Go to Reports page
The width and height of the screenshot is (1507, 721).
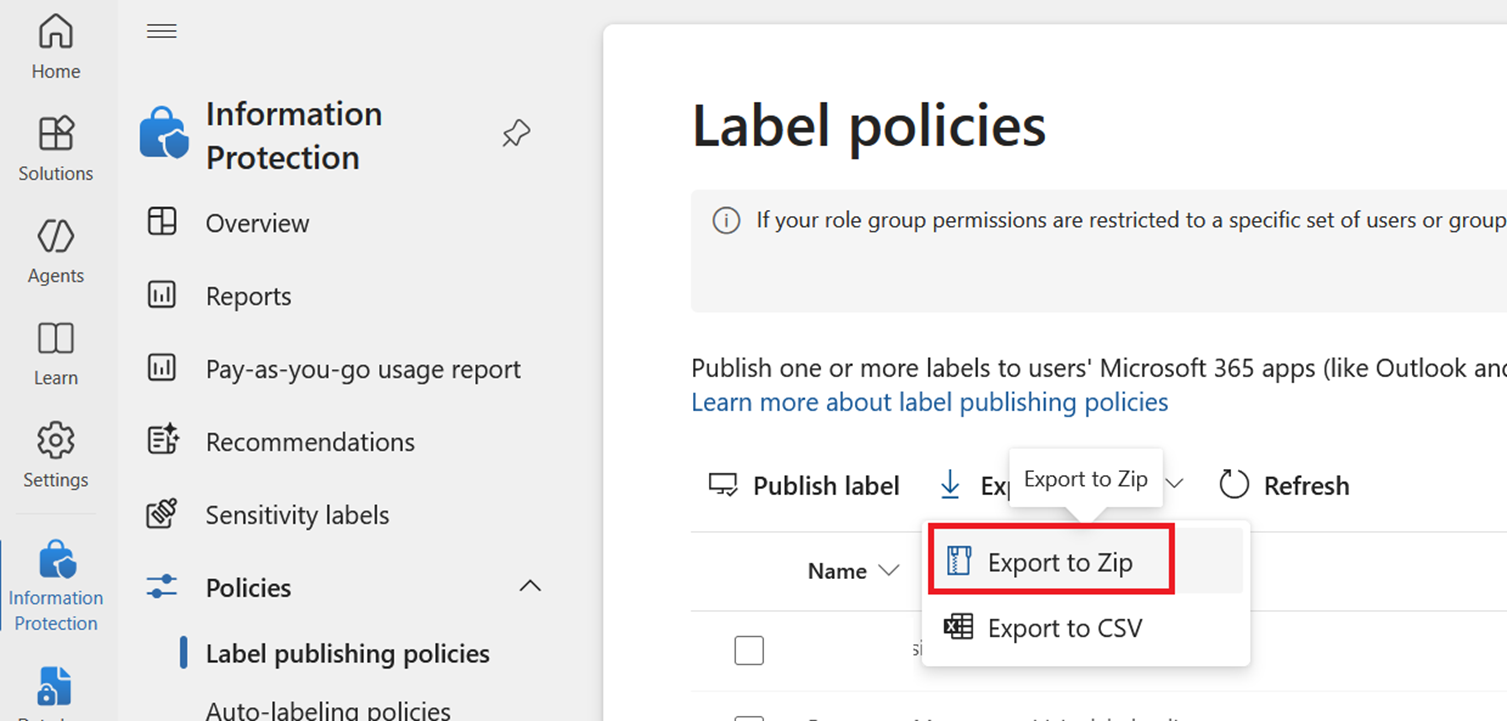[x=248, y=296]
